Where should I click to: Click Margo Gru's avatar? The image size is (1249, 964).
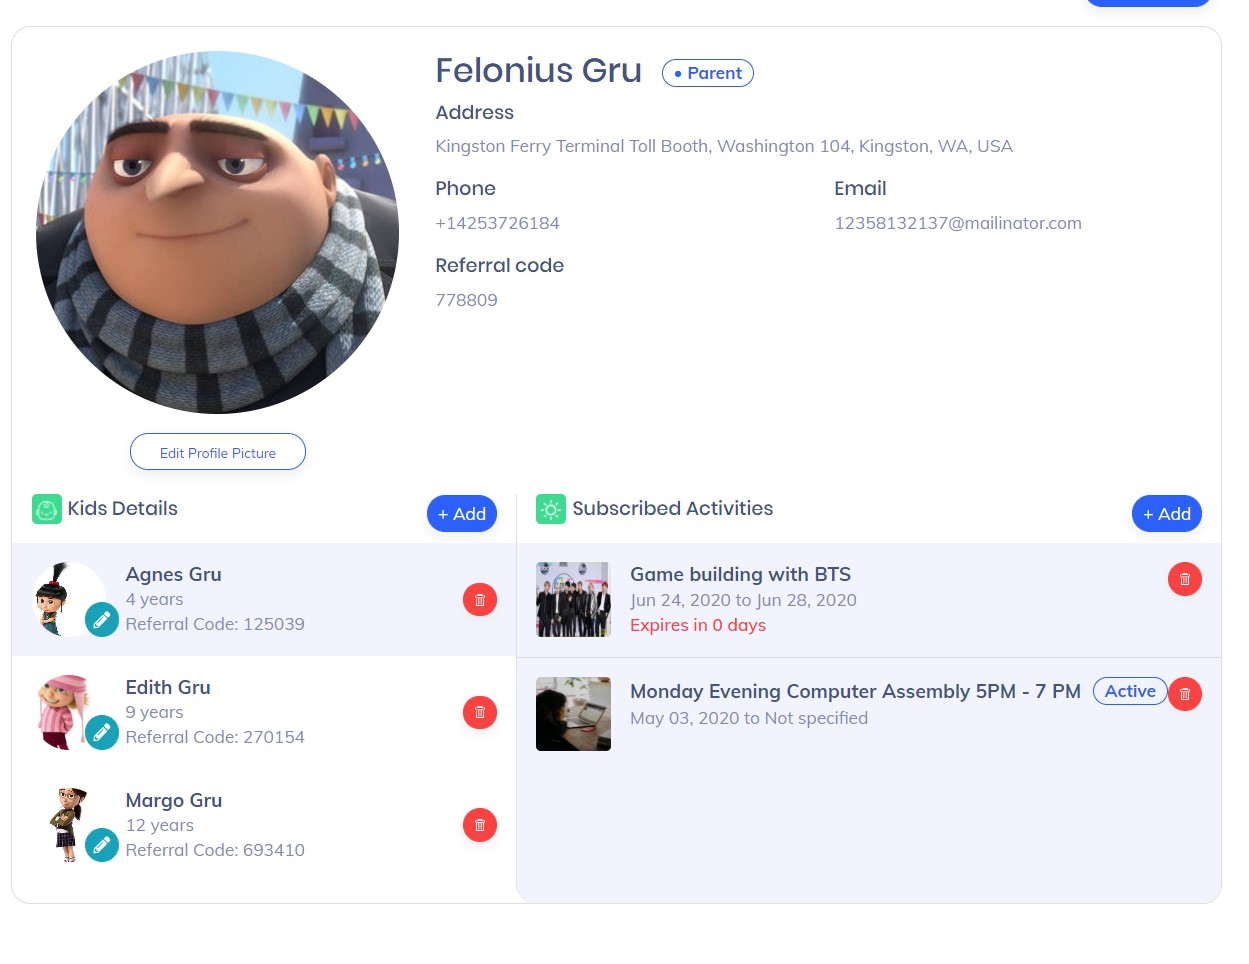[68, 825]
